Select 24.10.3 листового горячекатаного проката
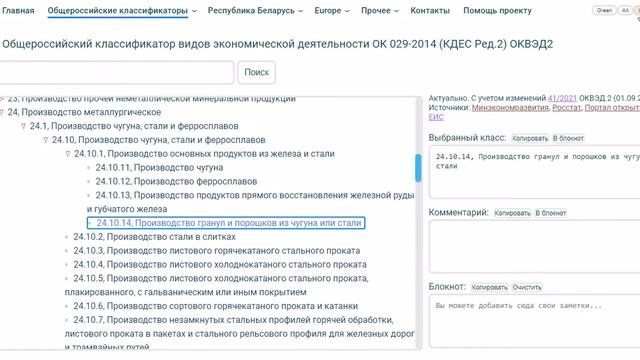This screenshot has height=360, width=640. point(217,251)
